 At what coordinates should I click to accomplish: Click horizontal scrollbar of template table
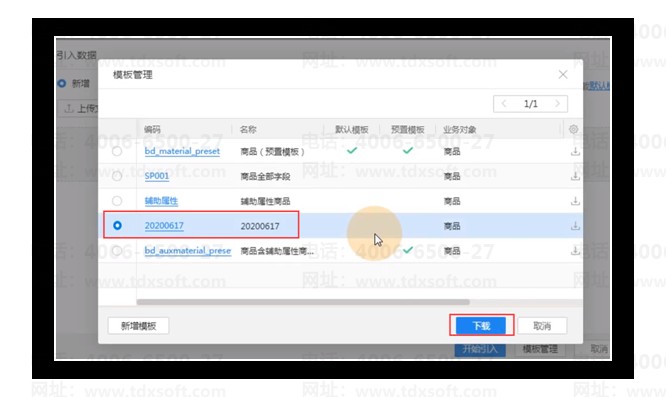click(x=303, y=302)
